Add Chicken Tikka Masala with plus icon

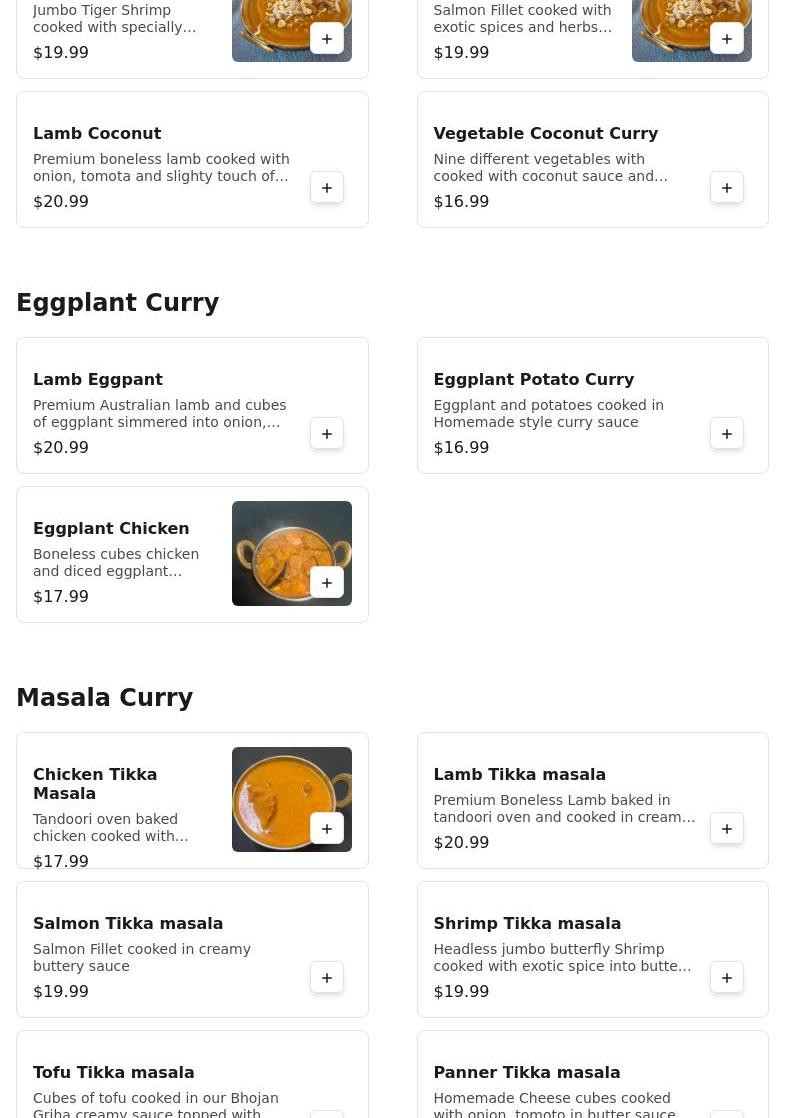tap(327, 829)
